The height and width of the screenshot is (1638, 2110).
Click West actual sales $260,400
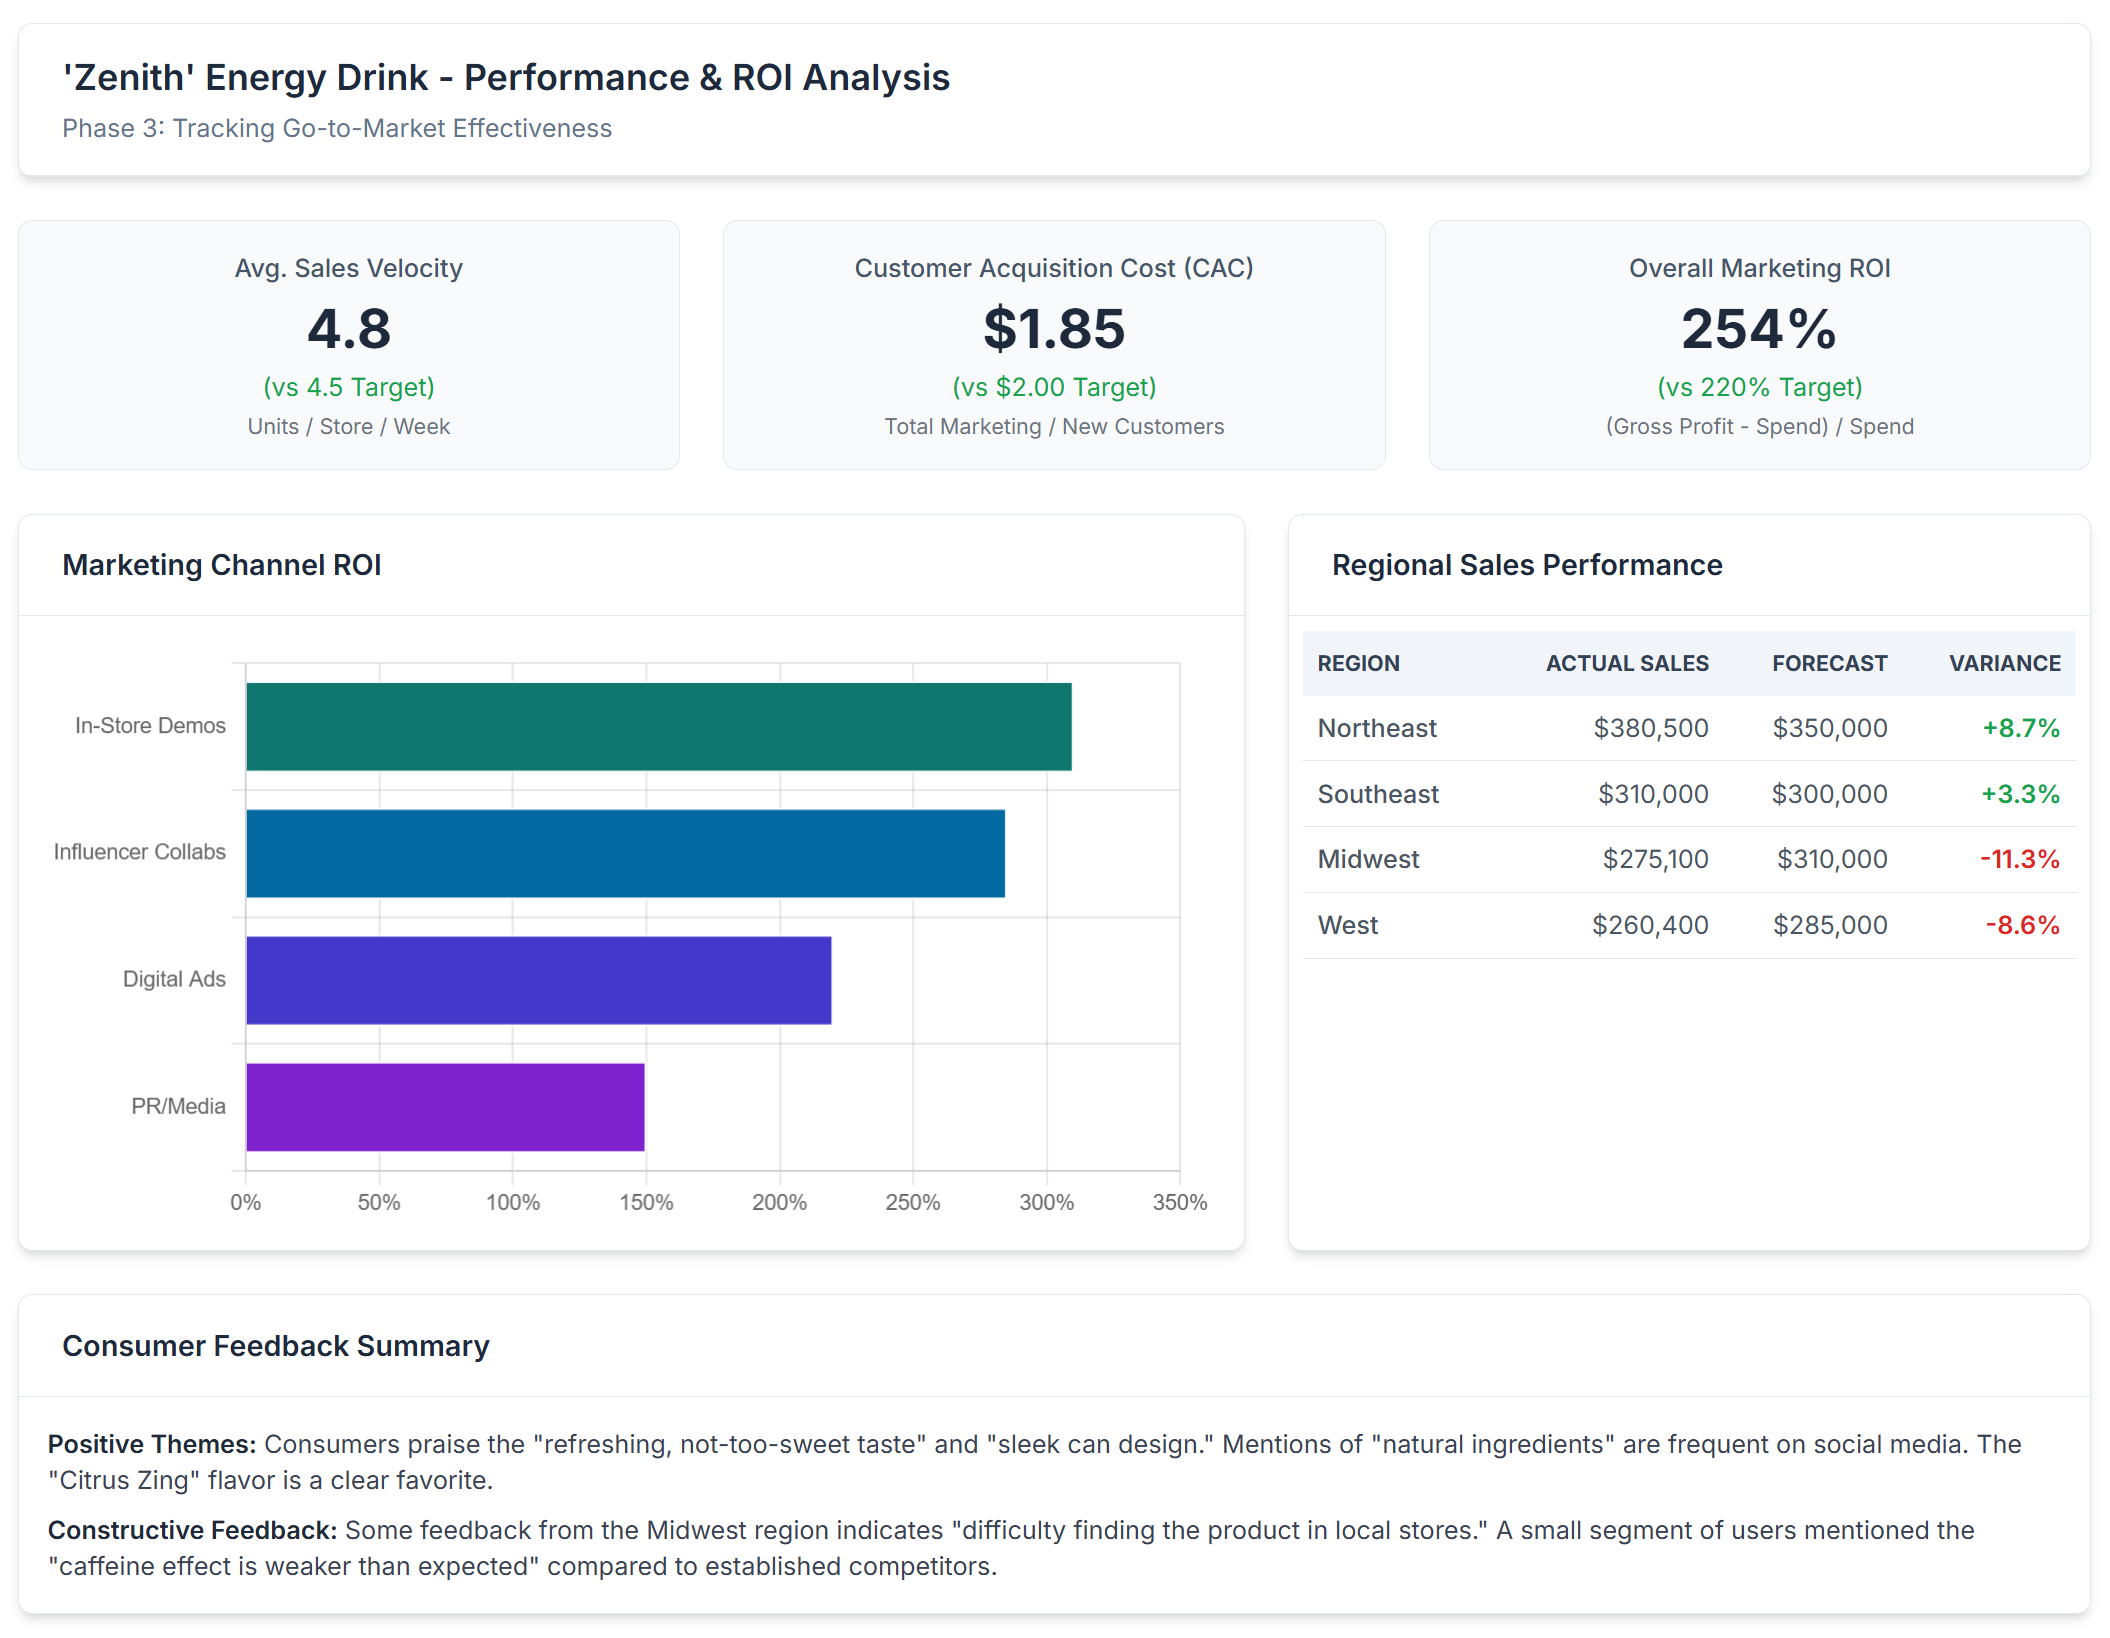coord(1650,925)
